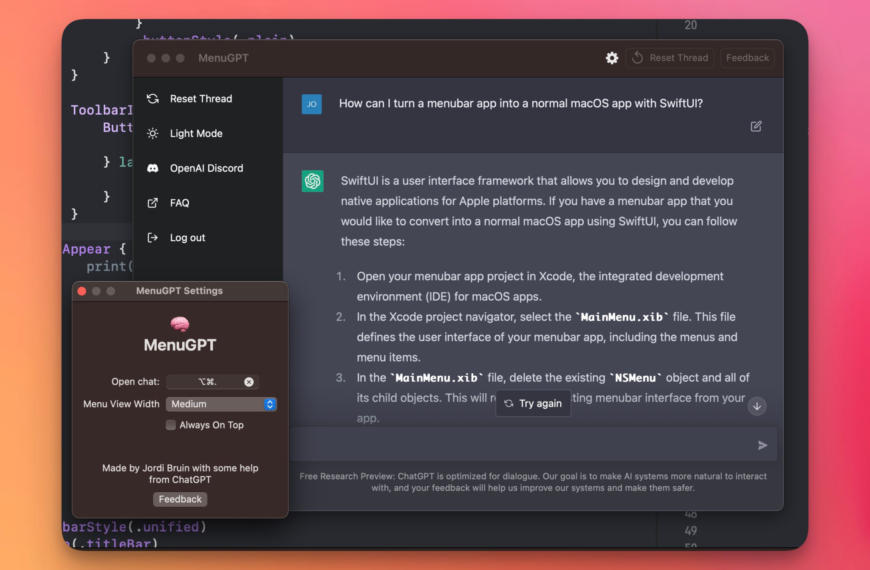Viewport: 870px width, 570px height.
Task: Click 'barStyle(.unified)' in the background code editor
Action: click(x=134, y=527)
